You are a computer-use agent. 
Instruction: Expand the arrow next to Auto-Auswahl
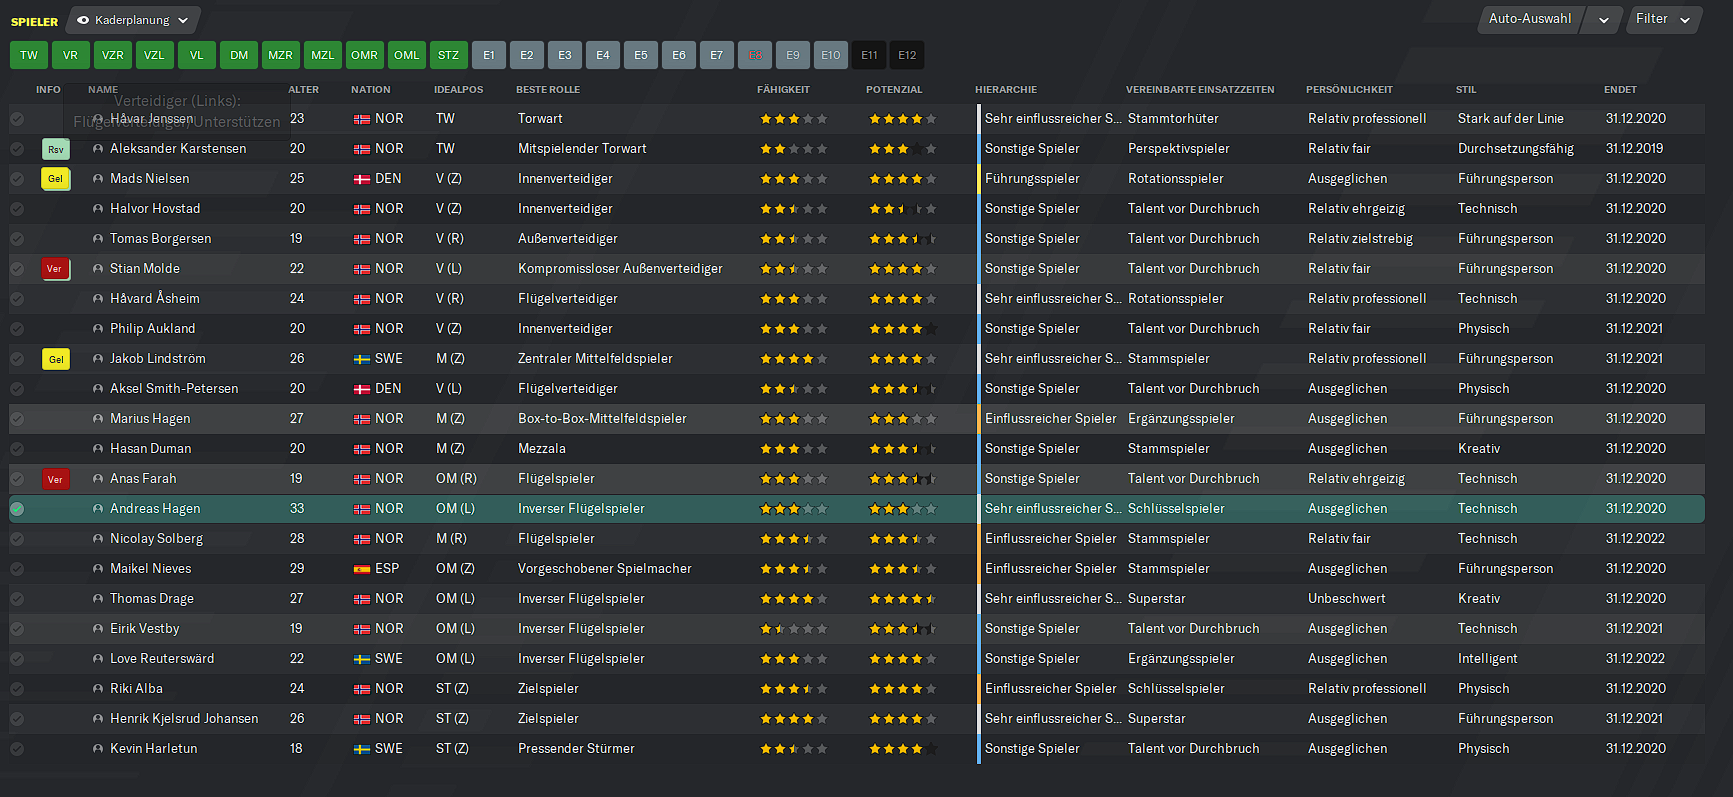pos(1604,20)
